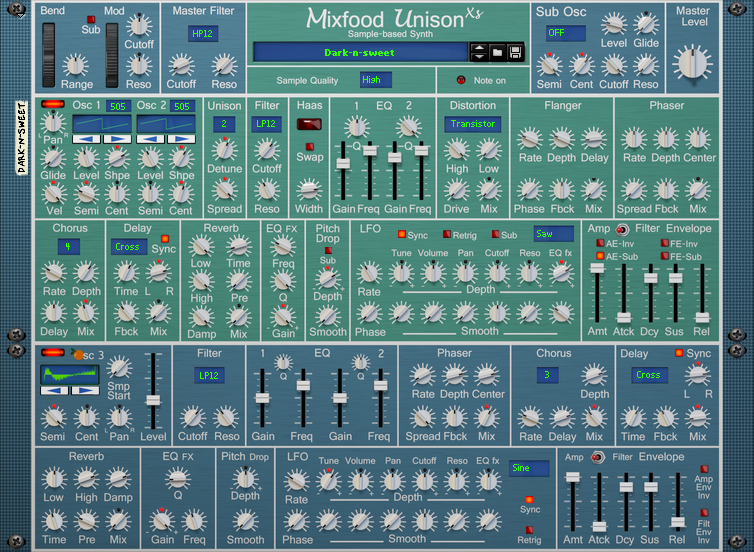Image resolution: width=754 pixels, height=552 pixels.
Task: Click the Master Level knob
Action: click(692, 63)
